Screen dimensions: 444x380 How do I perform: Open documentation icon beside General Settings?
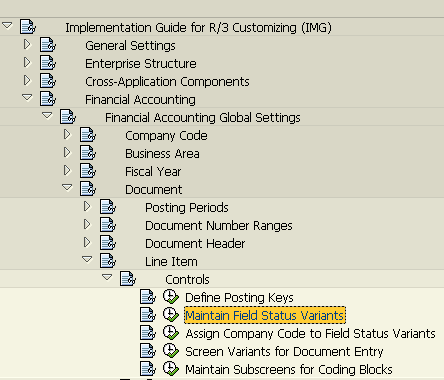click(48, 45)
